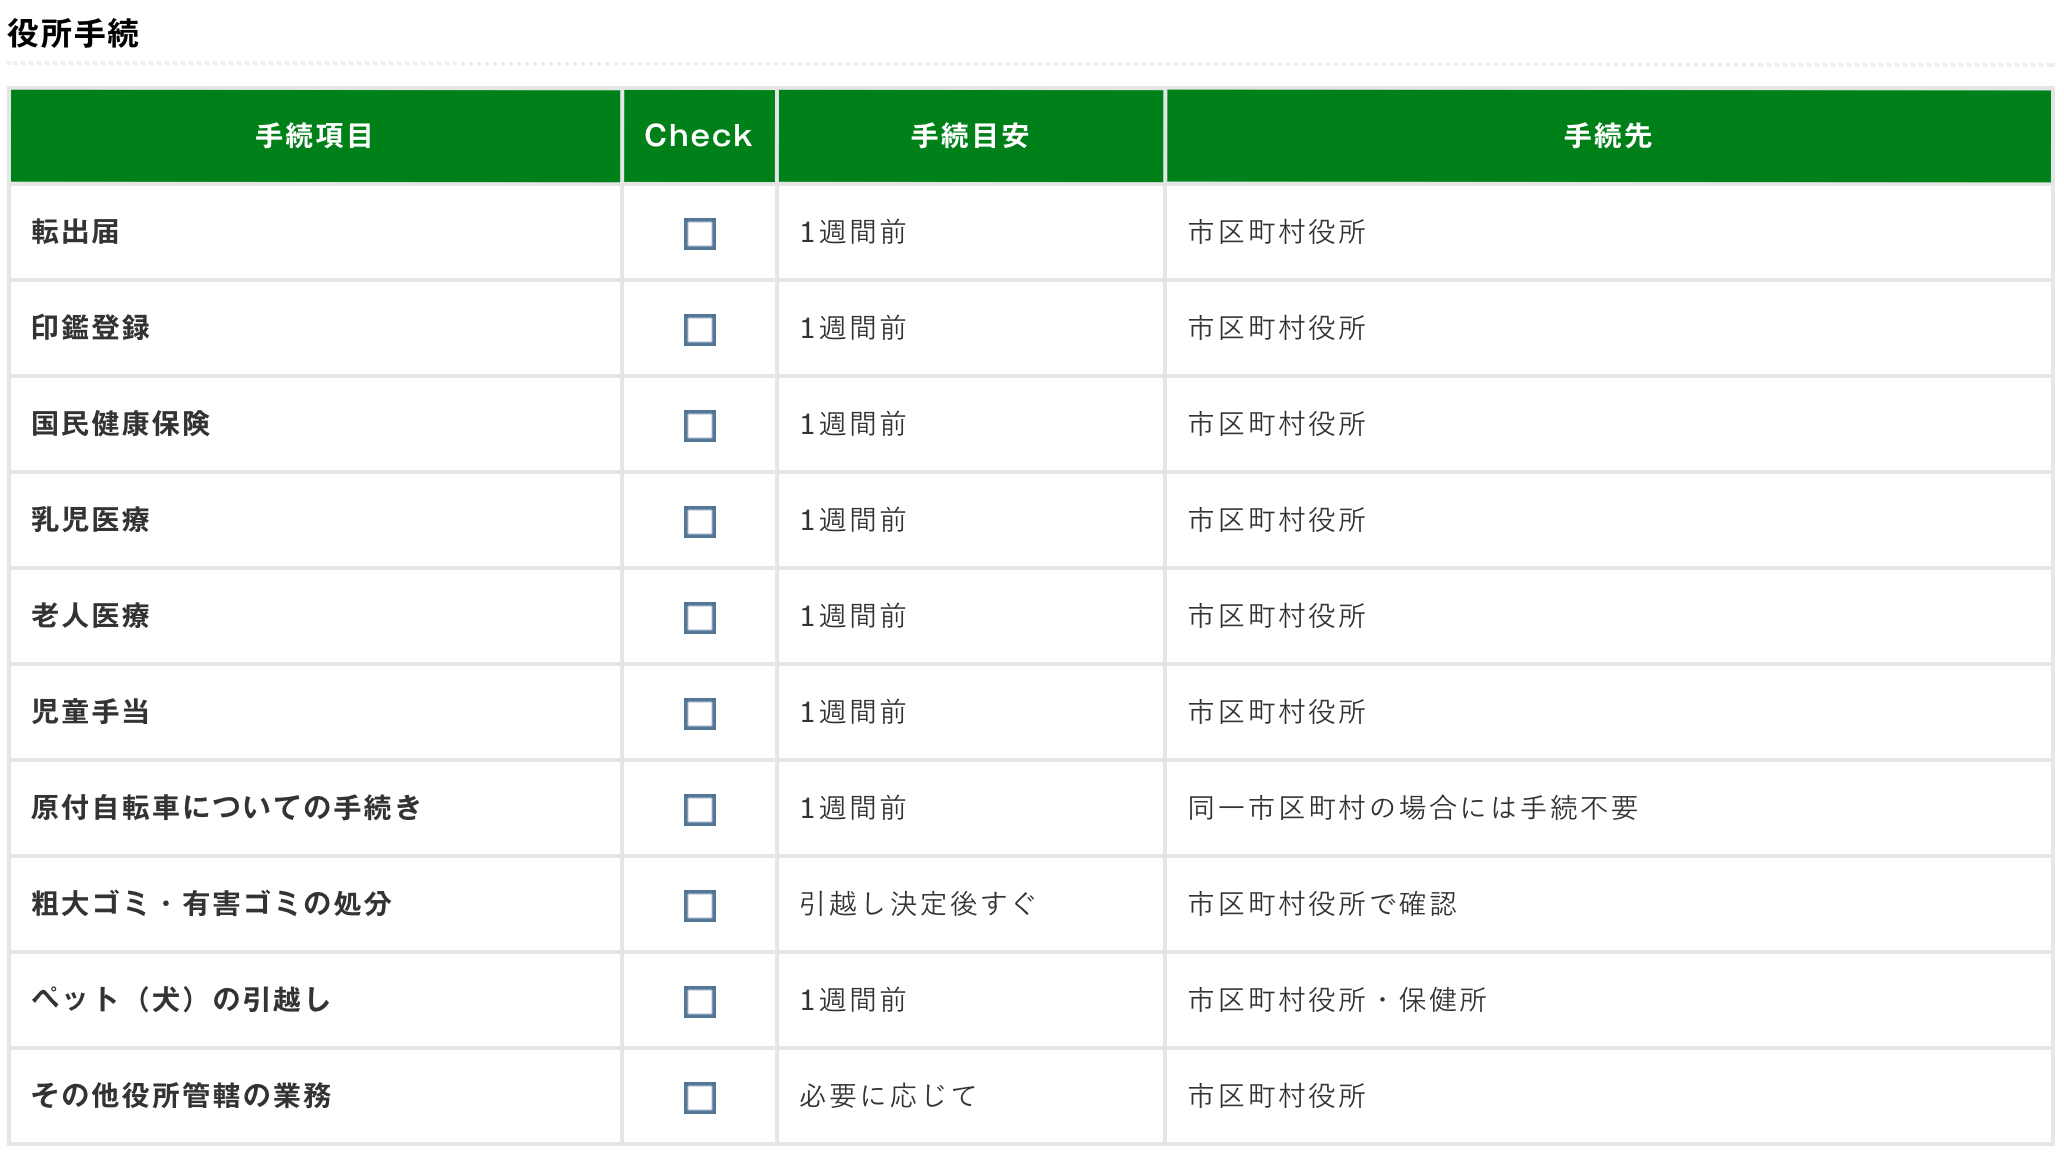The width and height of the screenshot is (2064, 1166).
Task: Check the 国民健康保険 checkbox
Action: coord(699,426)
